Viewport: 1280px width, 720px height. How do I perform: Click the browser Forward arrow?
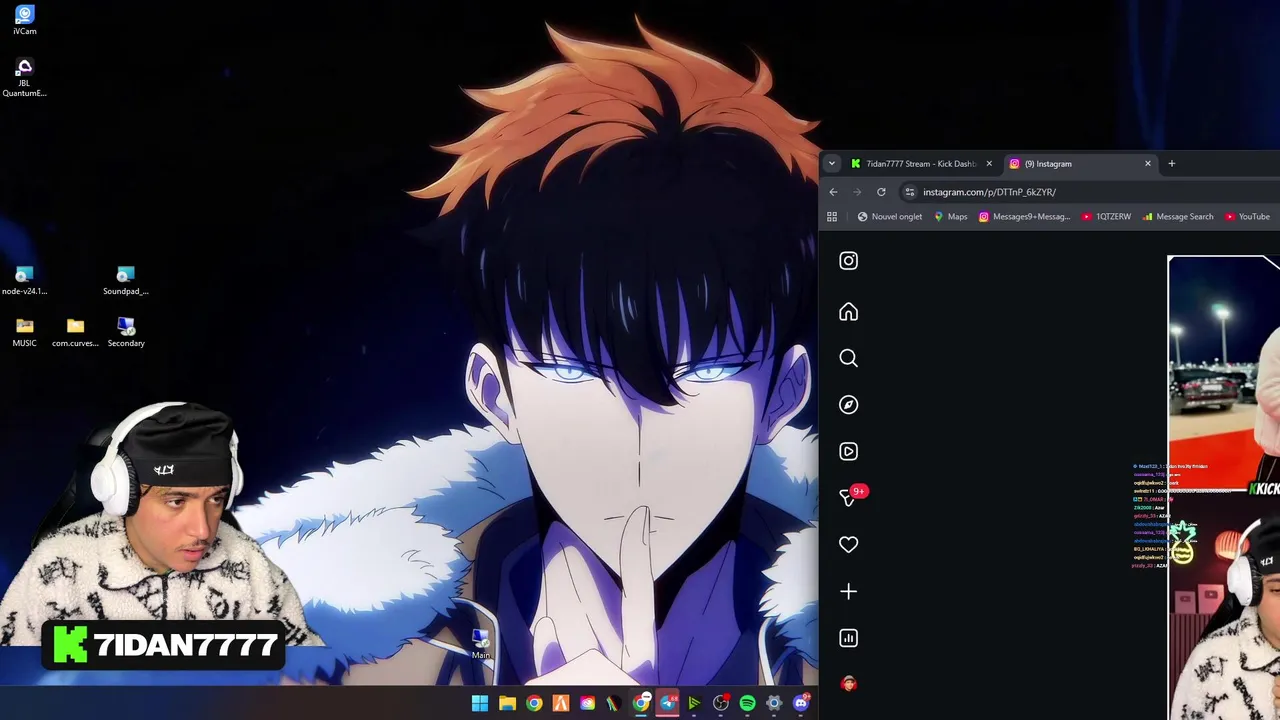pyautogui.click(x=857, y=192)
